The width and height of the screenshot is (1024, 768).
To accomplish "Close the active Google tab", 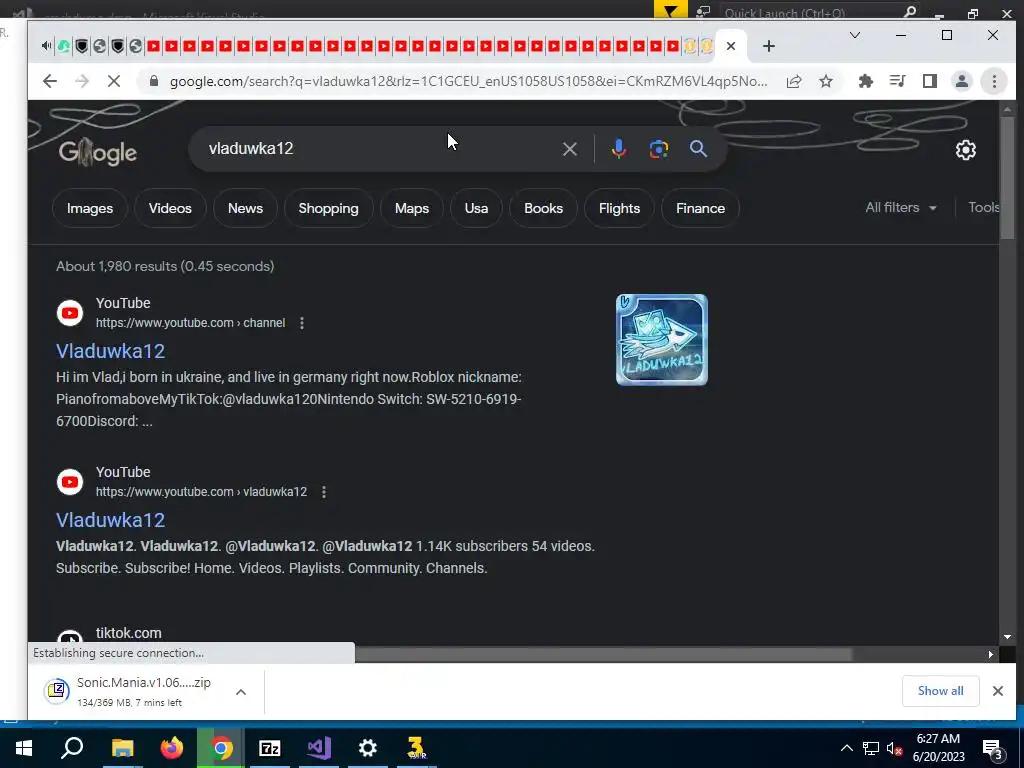I will 731,46.
